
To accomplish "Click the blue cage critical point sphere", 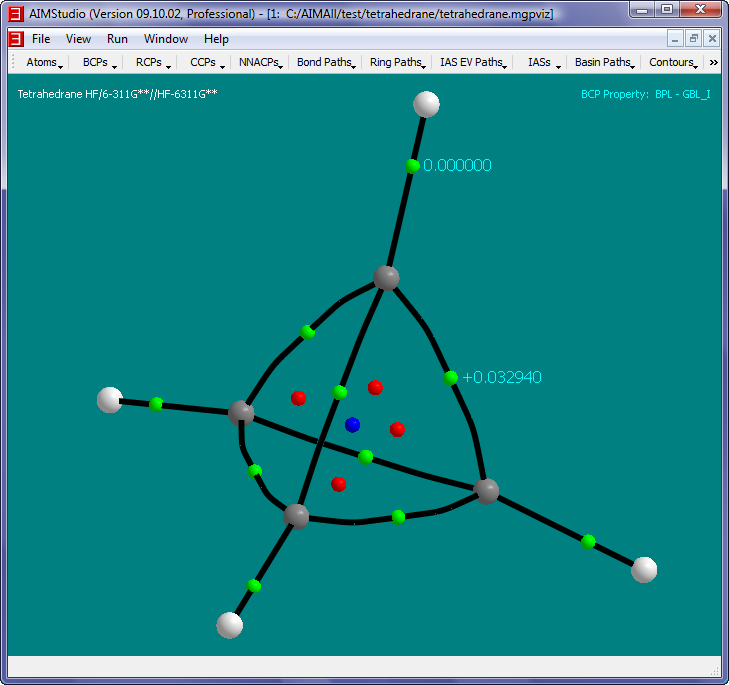I will pos(352,425).
